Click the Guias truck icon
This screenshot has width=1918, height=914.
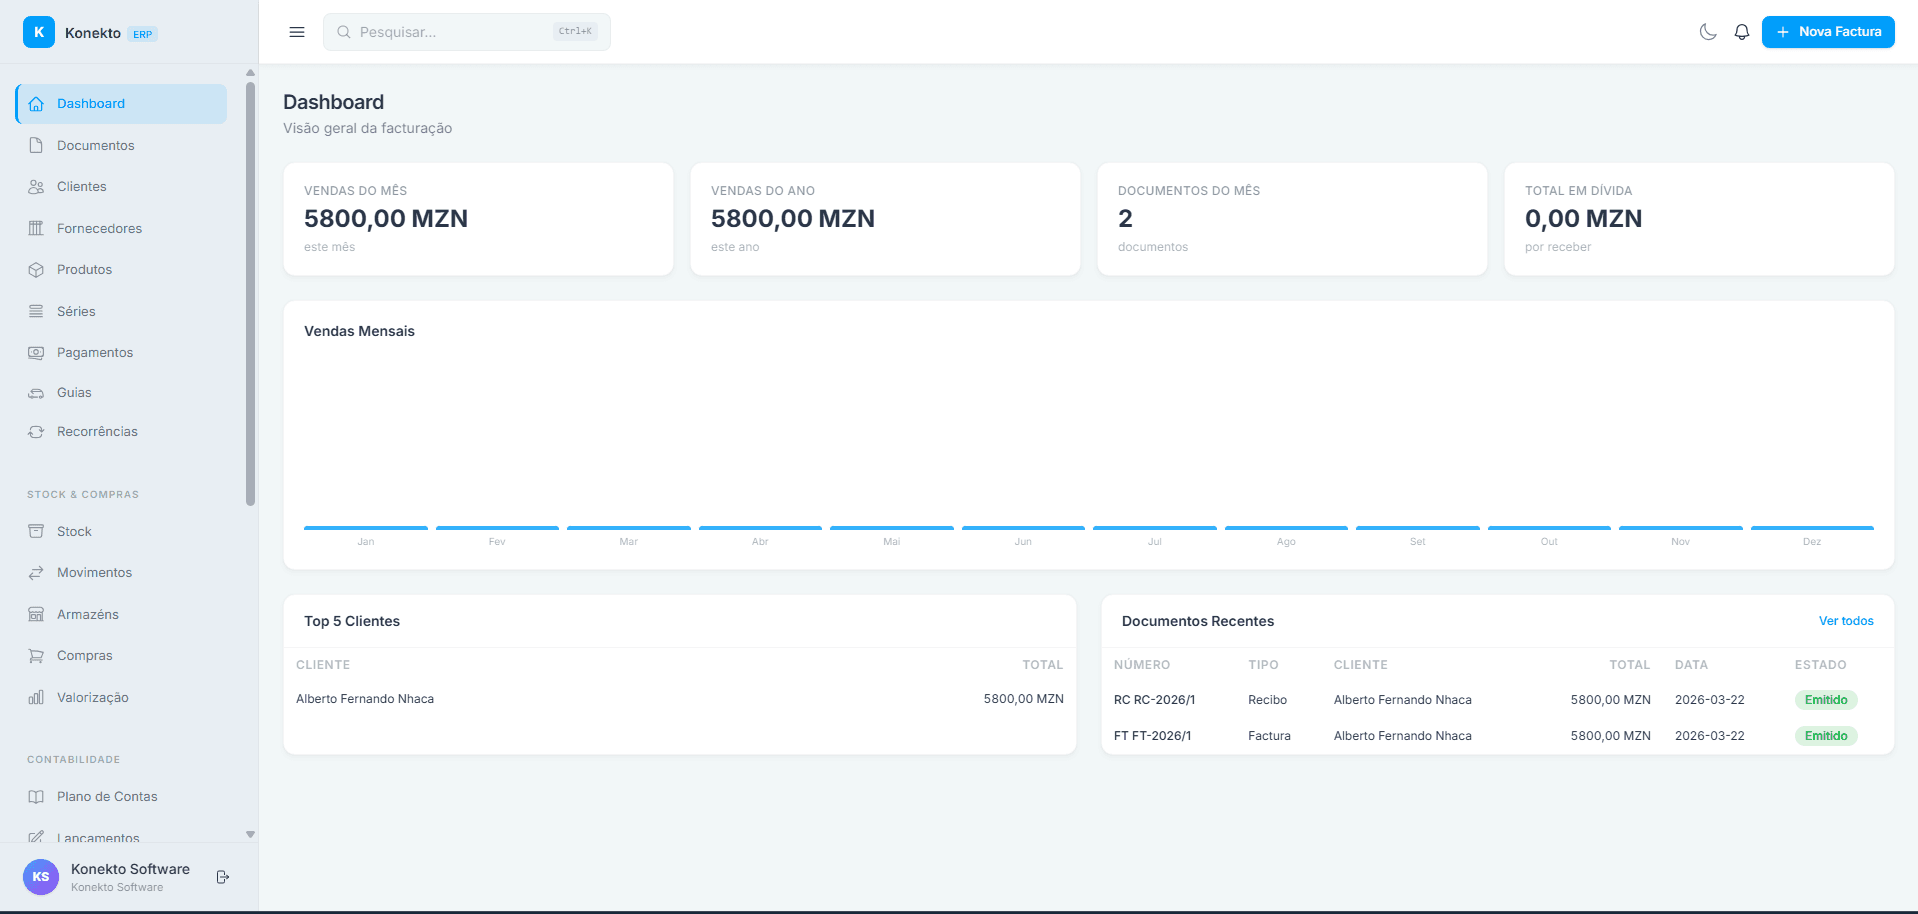click(36, 393)
